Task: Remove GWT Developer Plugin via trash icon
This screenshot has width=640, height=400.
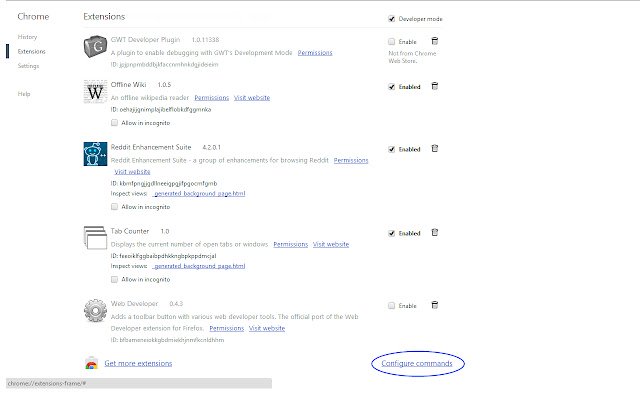Action: (x=435, y=41)
